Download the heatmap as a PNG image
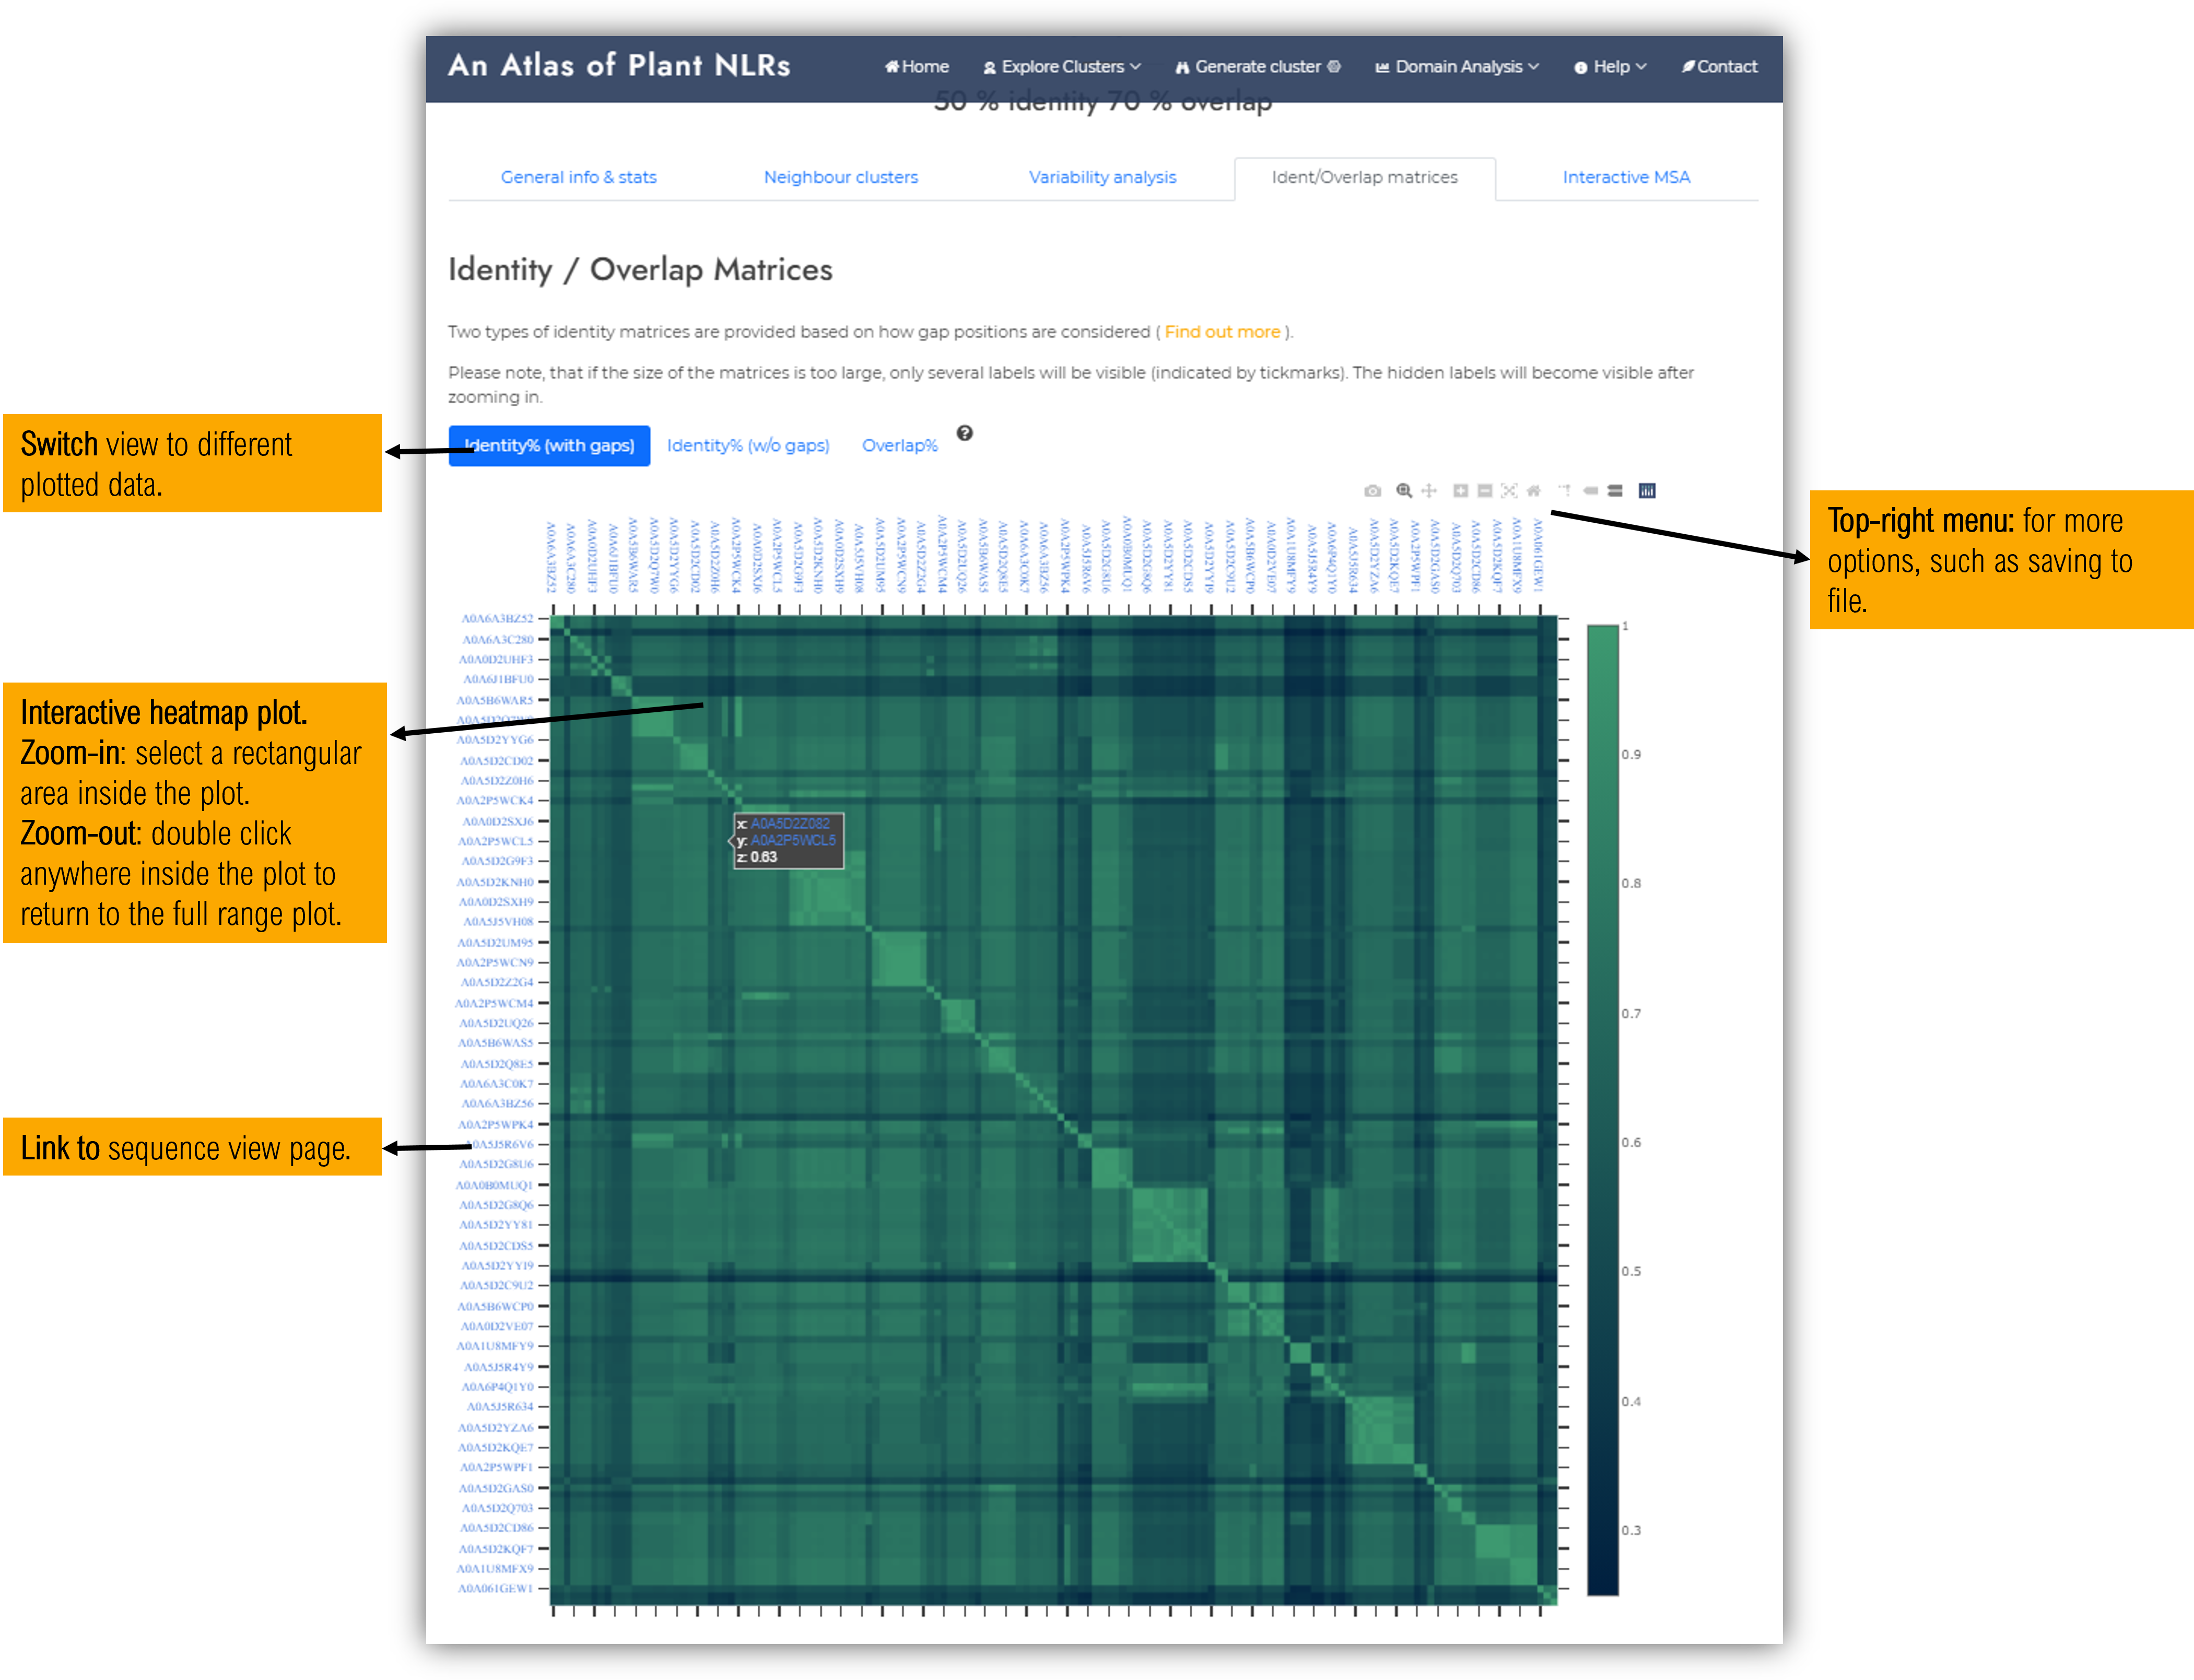2194x1680 pixels. (1372, 490)
